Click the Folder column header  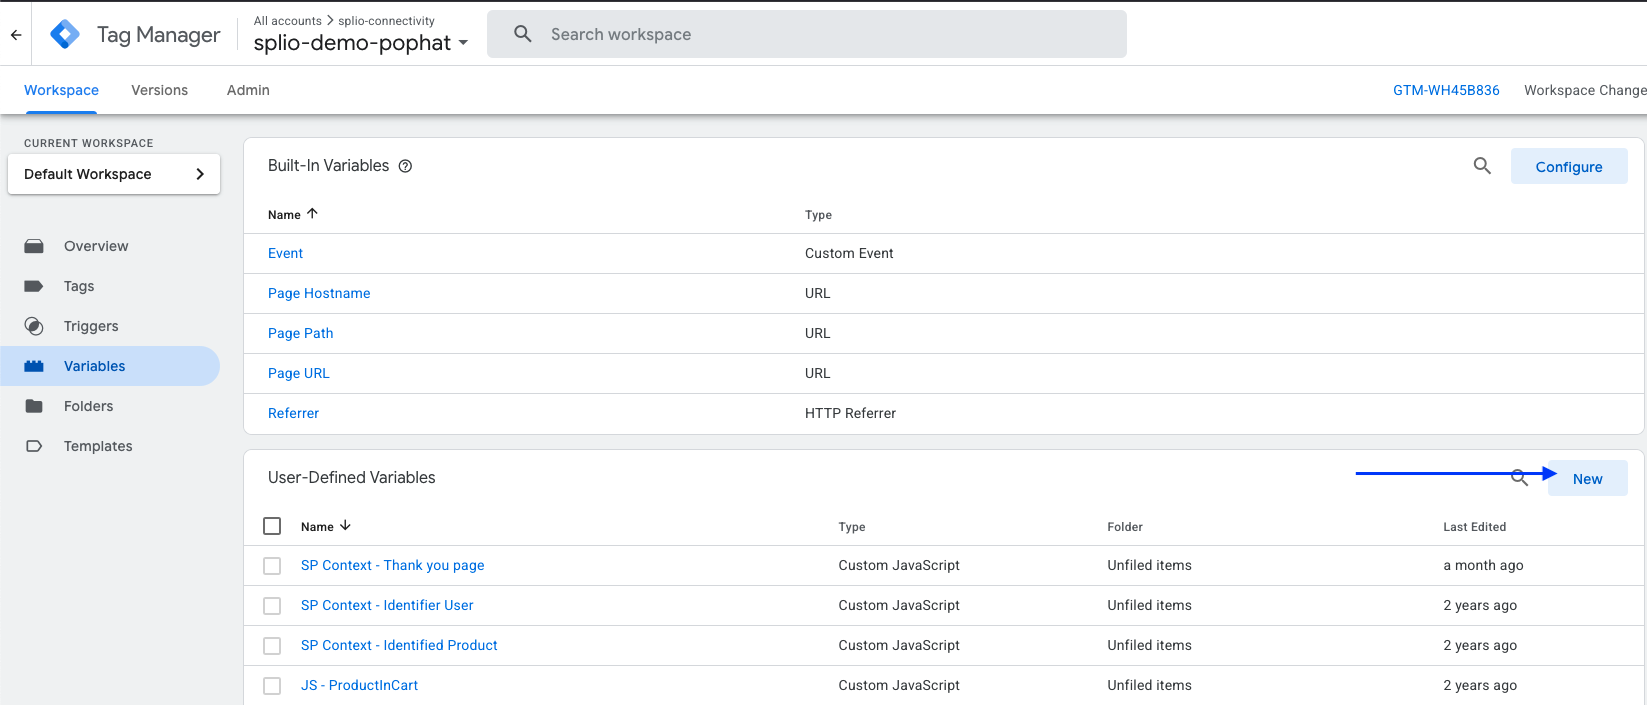point(1125,527)
